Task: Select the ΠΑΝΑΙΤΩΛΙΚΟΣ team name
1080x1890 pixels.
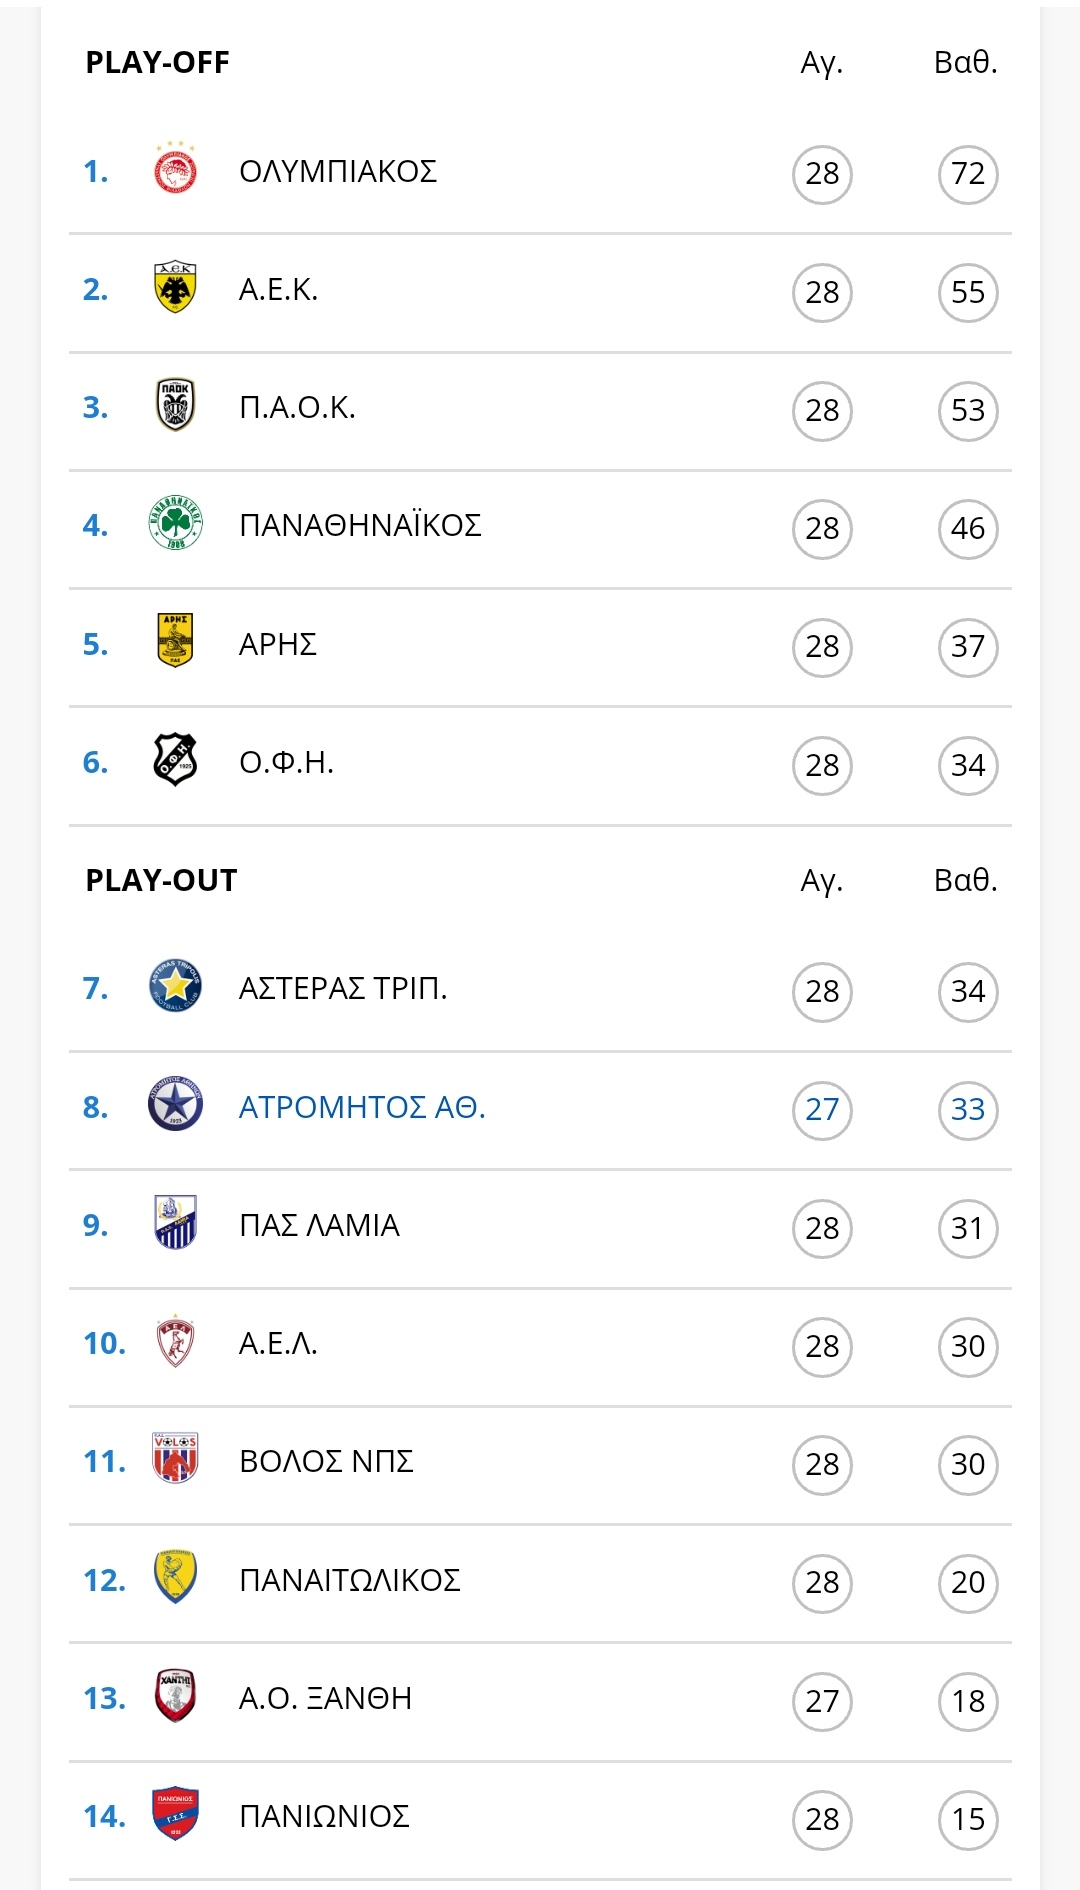Action: [350, 1580]
